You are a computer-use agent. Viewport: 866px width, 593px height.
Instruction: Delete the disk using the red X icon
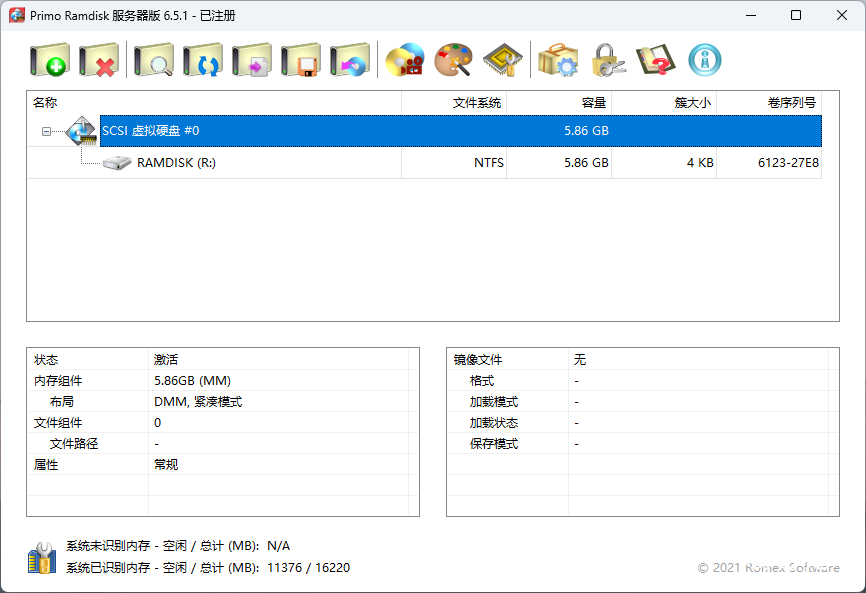pyautogui.click(x=99, y=60)
